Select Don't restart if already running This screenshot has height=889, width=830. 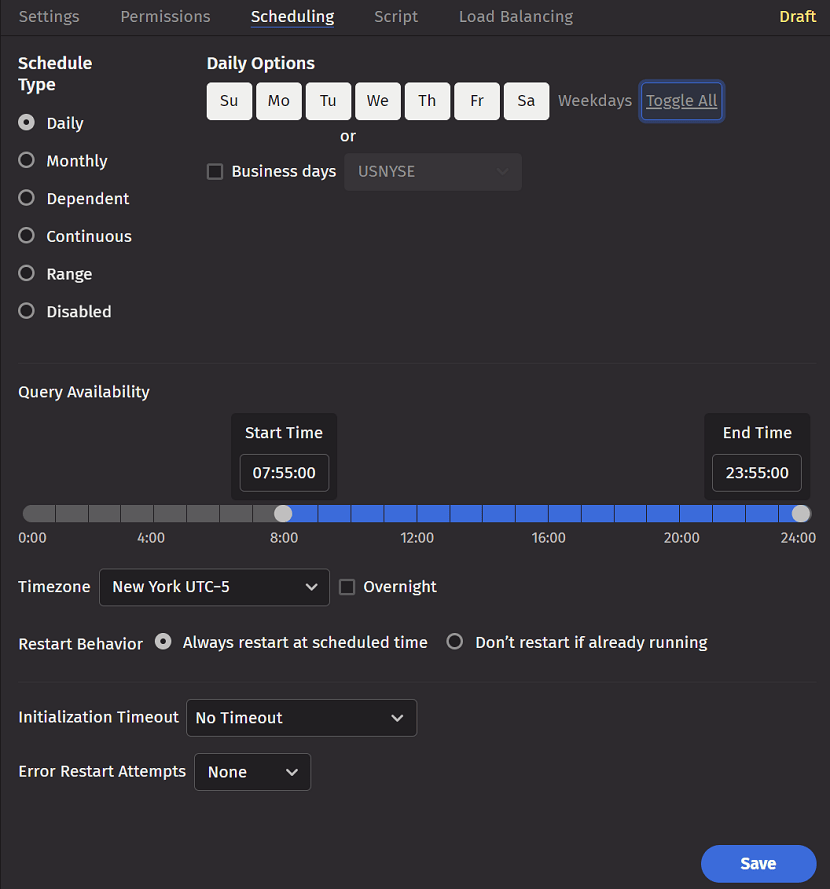point(455,642)
